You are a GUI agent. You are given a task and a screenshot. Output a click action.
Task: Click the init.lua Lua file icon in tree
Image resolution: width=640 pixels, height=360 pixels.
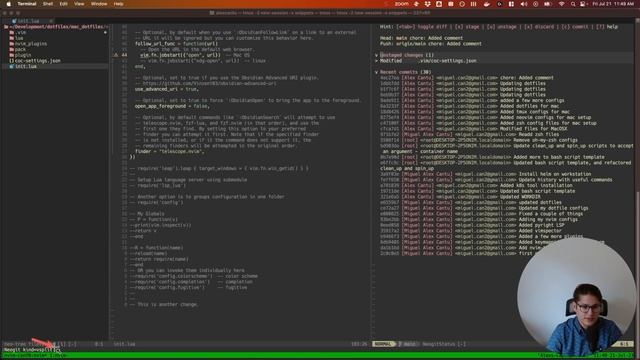(x=11, y=66)
